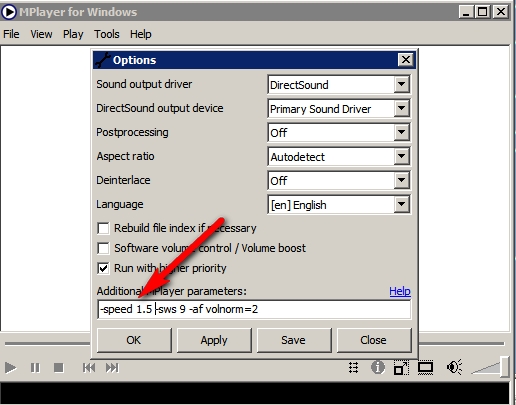Click the Play button in player controls
The height and width of the screenshot is (405, 516).
10,368
